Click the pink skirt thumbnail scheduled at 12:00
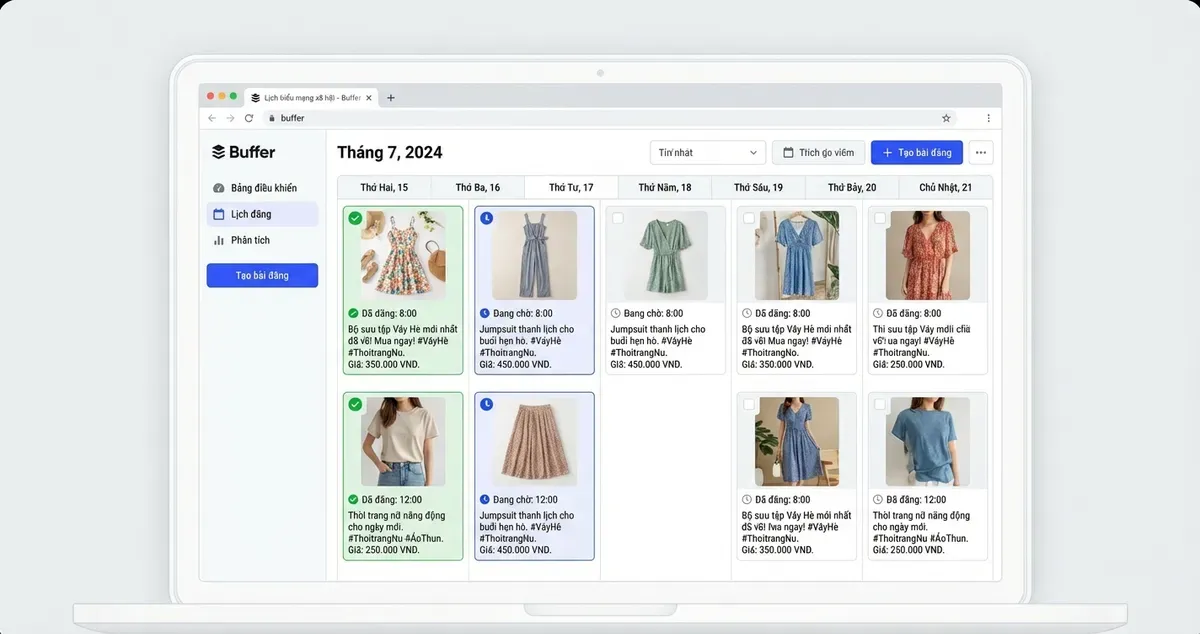The height and width of the screenshot is (634, 1200). coord(534,441)
